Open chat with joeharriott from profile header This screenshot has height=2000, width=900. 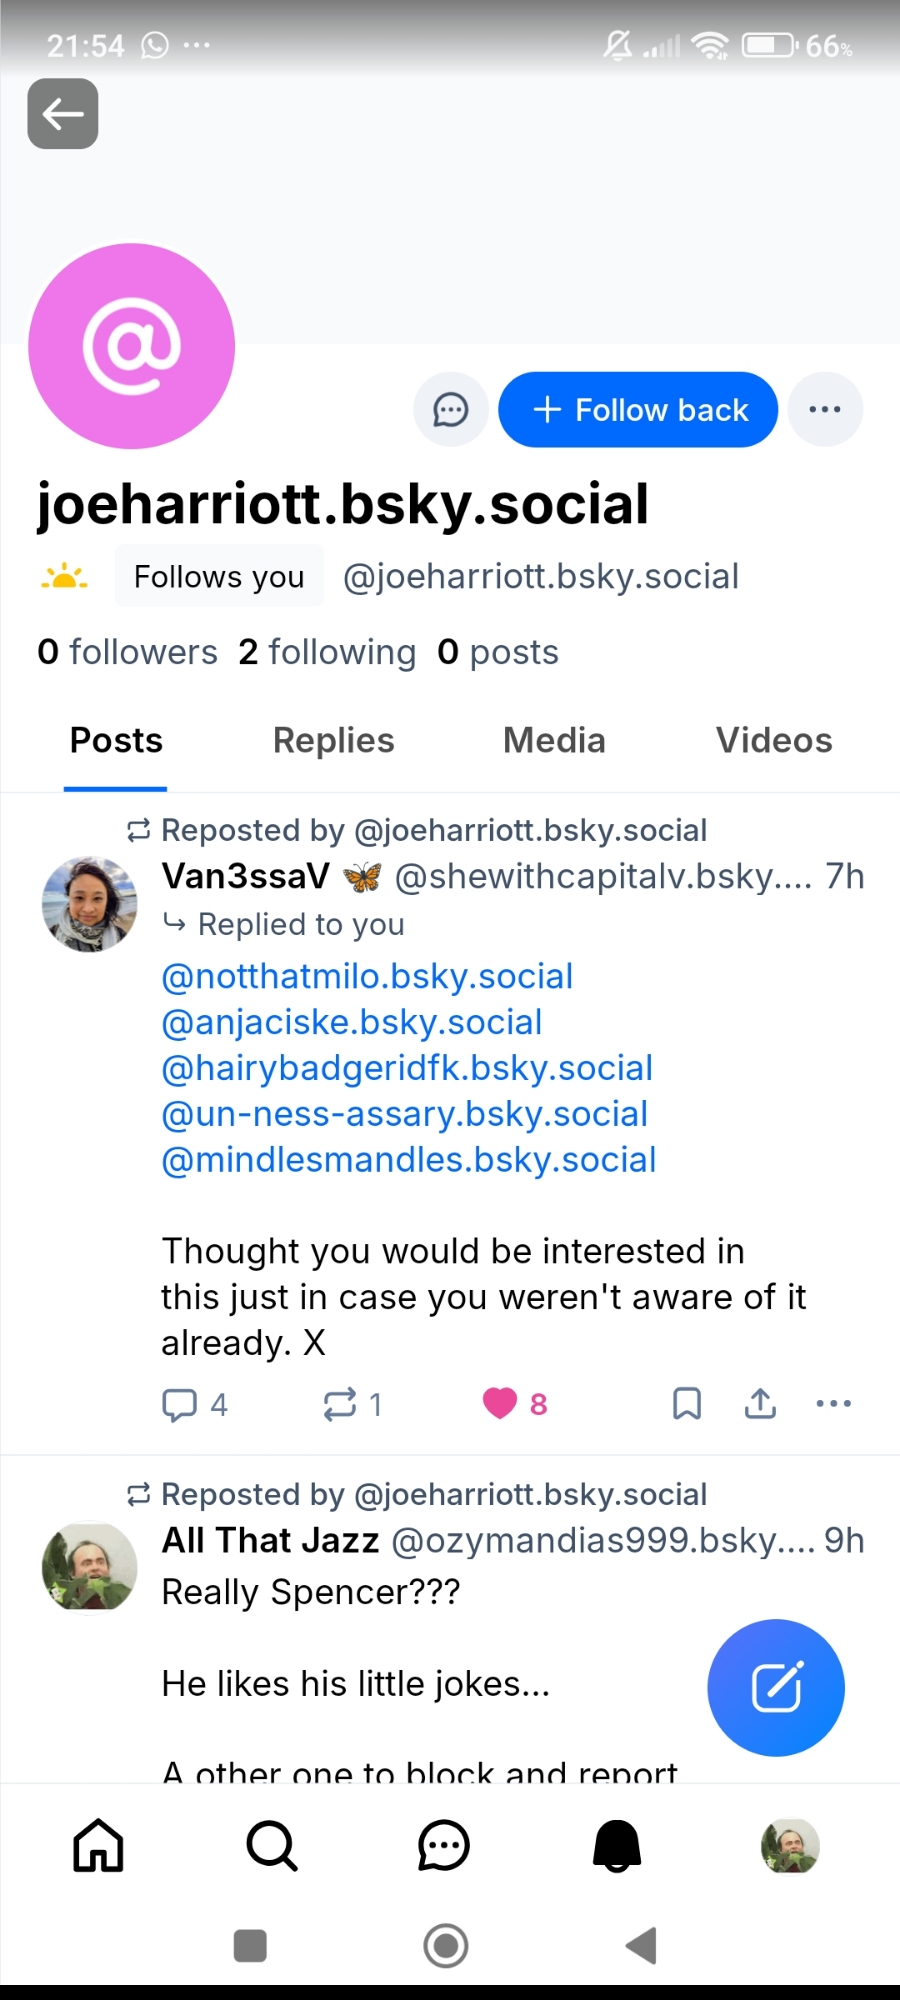(x=451, y=410)
